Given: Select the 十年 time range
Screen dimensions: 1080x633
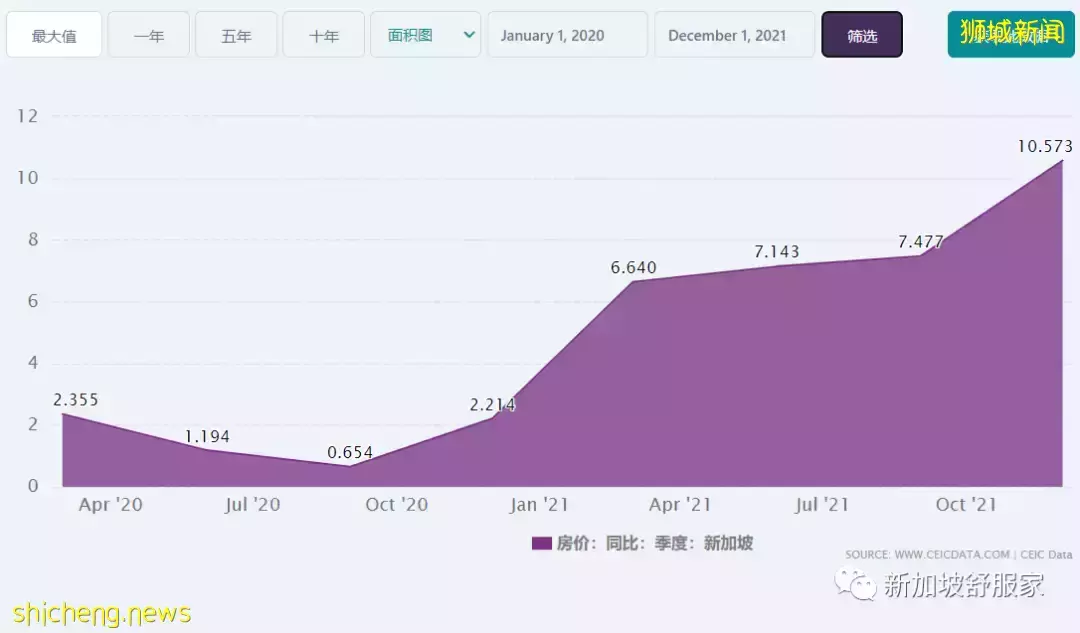Looking at the screenshot, I should click(323, 35).
